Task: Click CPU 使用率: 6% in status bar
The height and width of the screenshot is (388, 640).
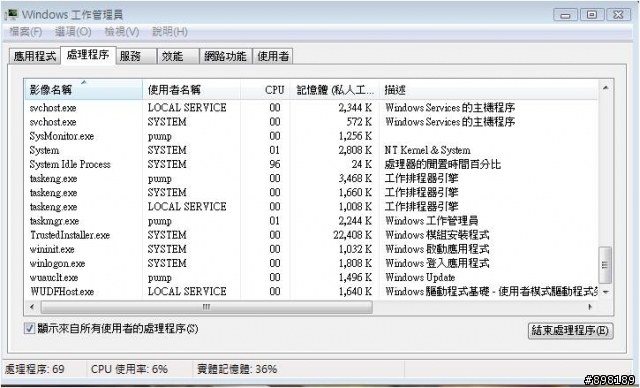Action: point(129,369)
